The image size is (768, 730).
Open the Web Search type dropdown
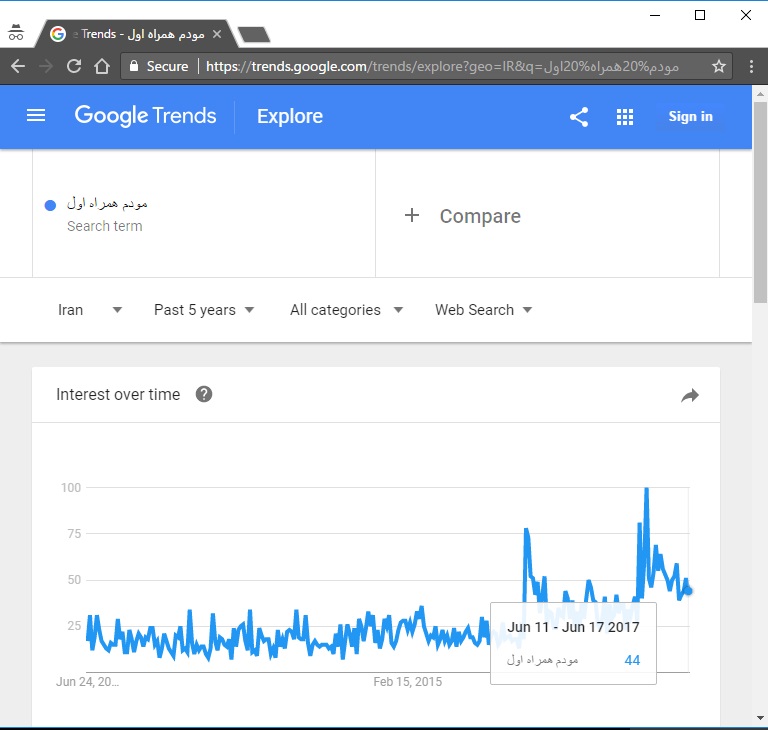coord(483,310)
